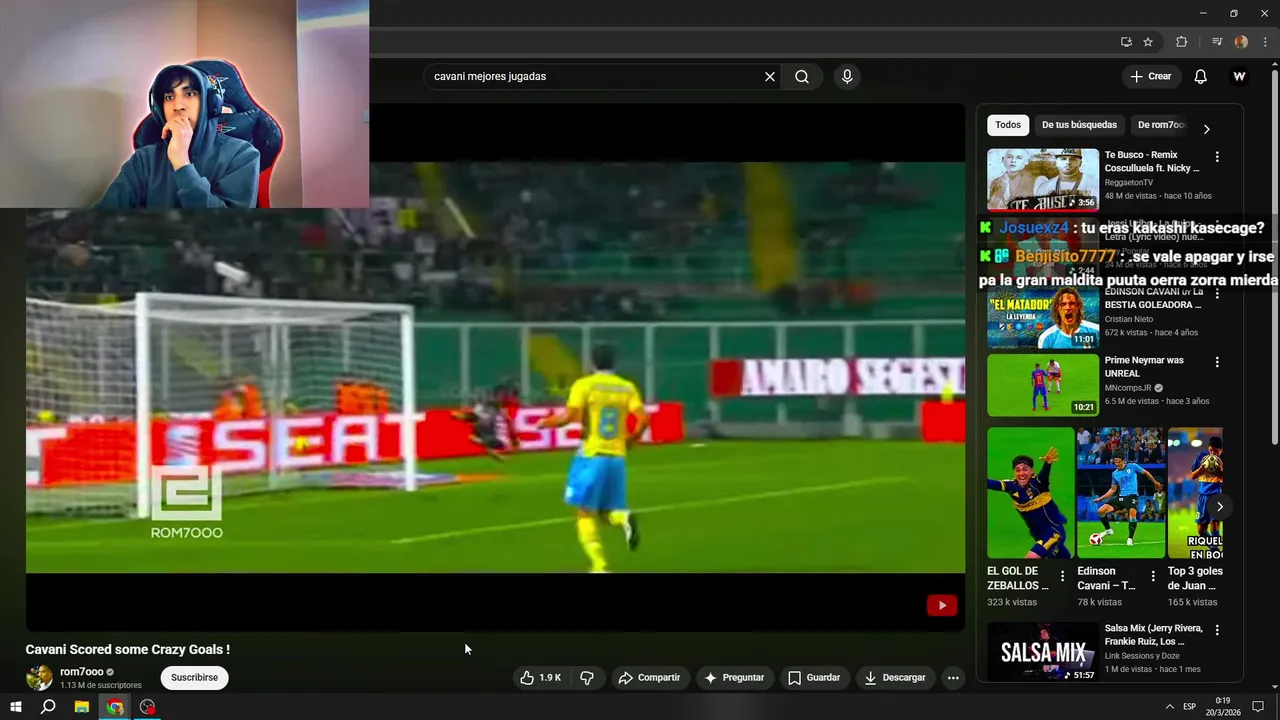
Task: Click Cristian Nieto channel name
Action: point(1129,320)
